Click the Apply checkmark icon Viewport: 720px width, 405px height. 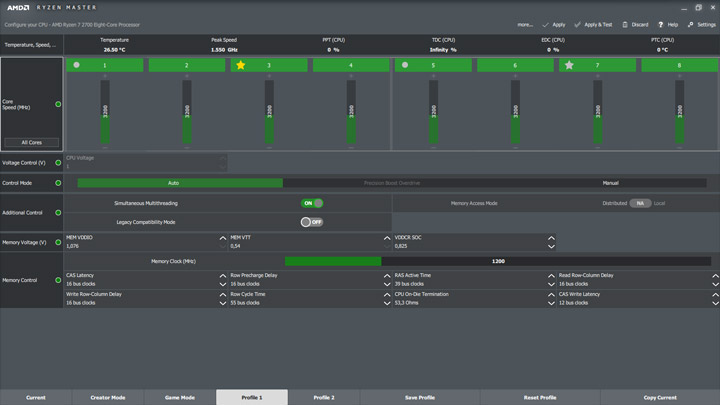pyautogui.click(x=546, y=25)
